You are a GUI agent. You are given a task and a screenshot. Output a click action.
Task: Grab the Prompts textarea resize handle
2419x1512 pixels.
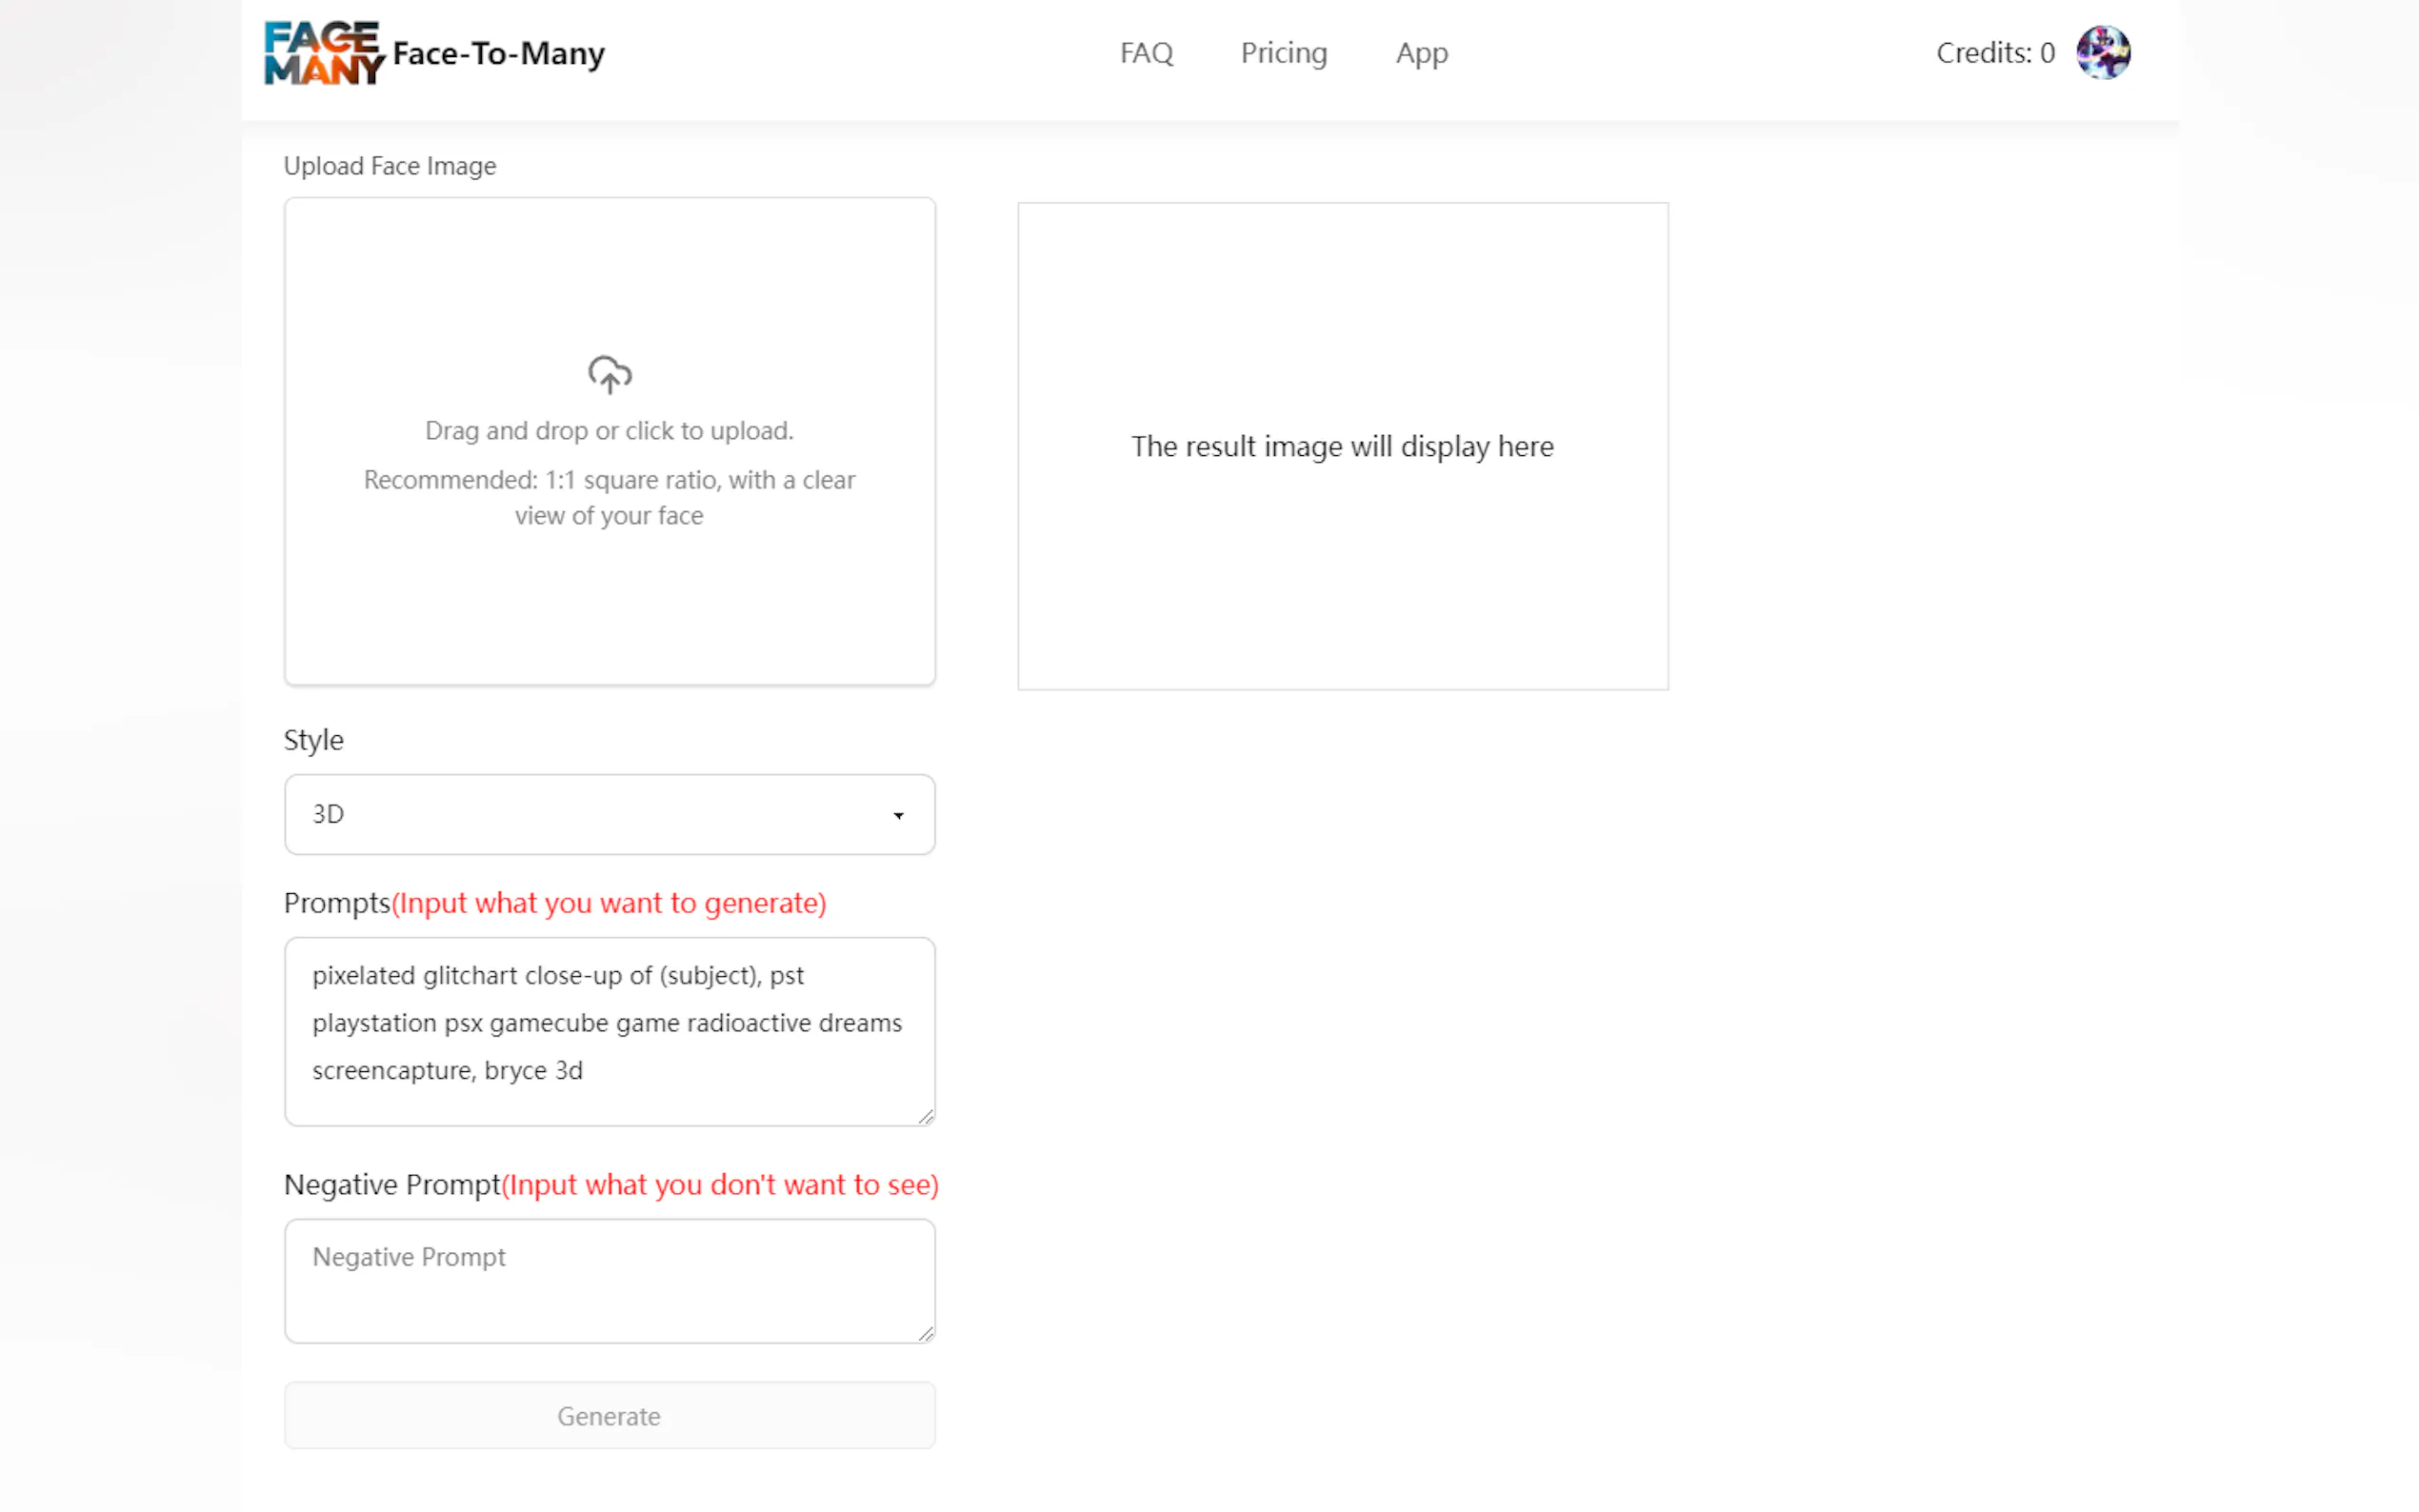926,1116
